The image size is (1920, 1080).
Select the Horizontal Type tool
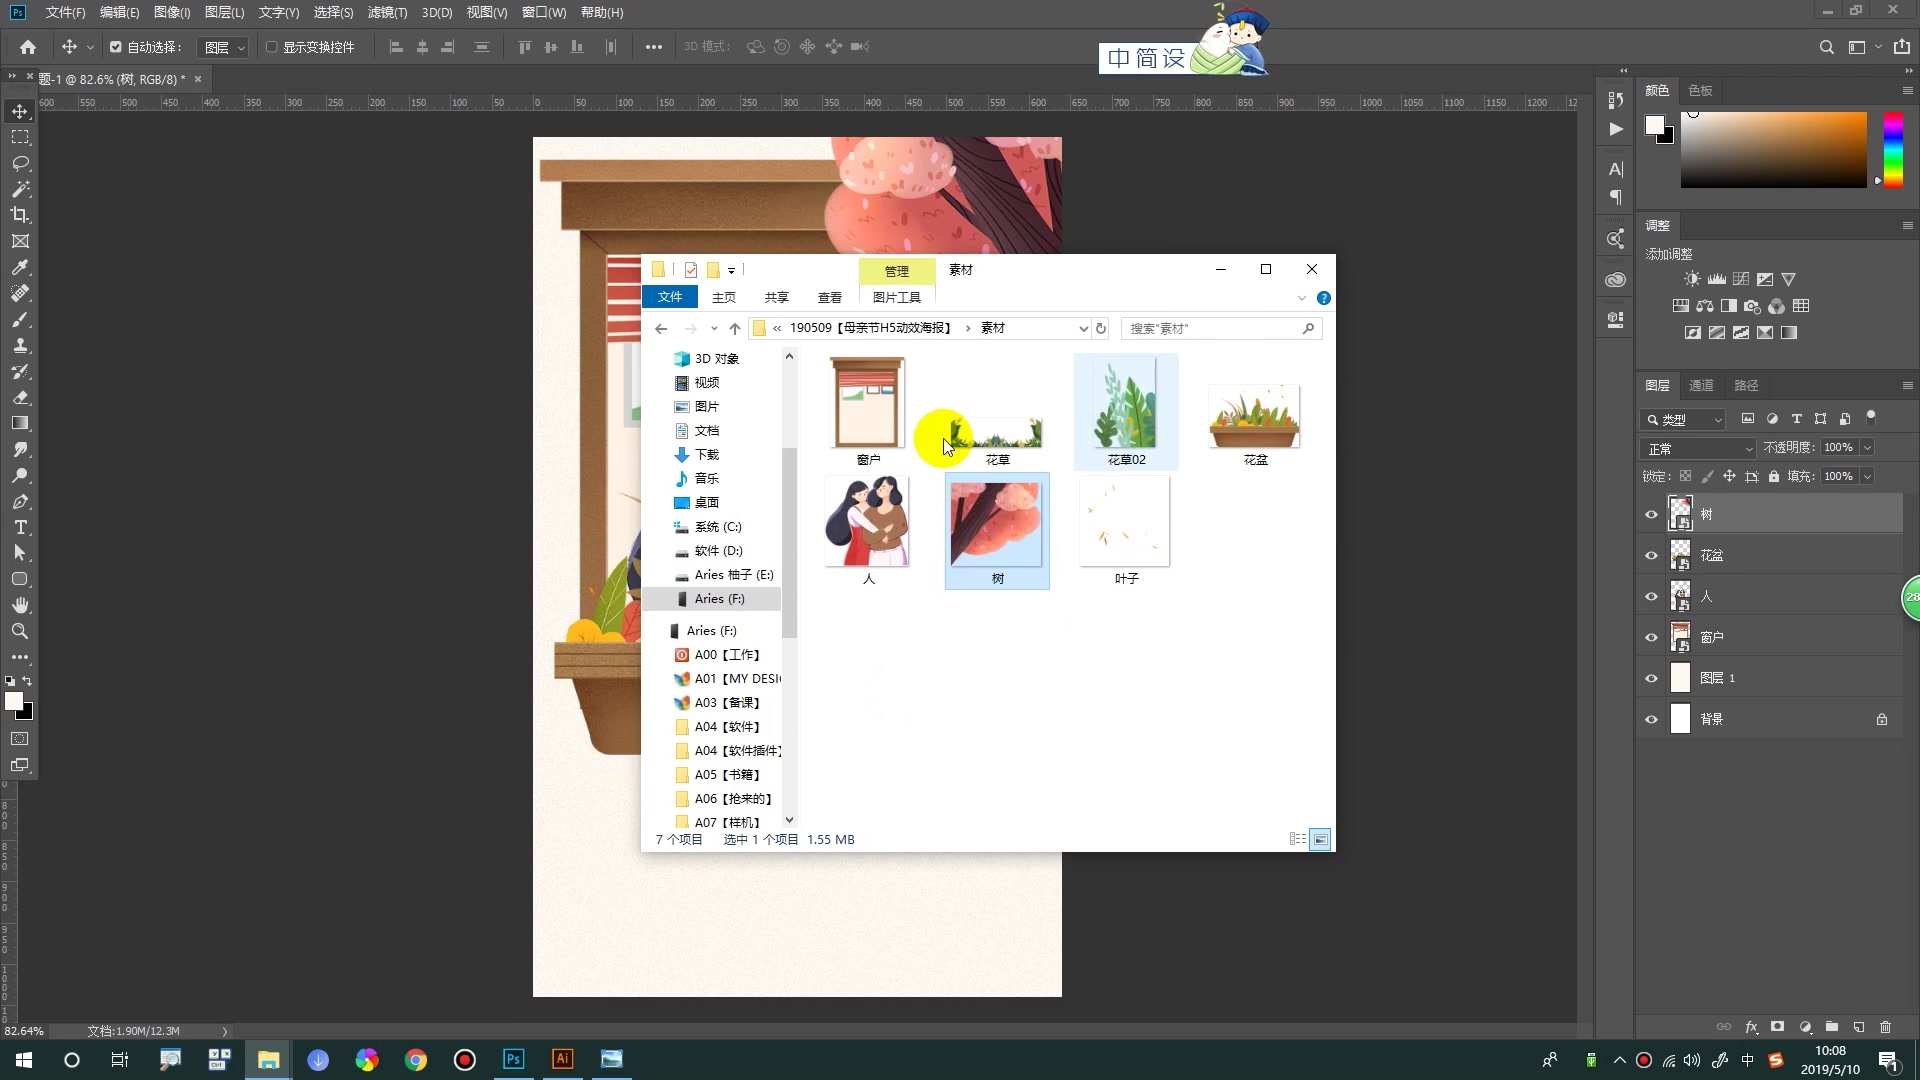tap(20, 527)
